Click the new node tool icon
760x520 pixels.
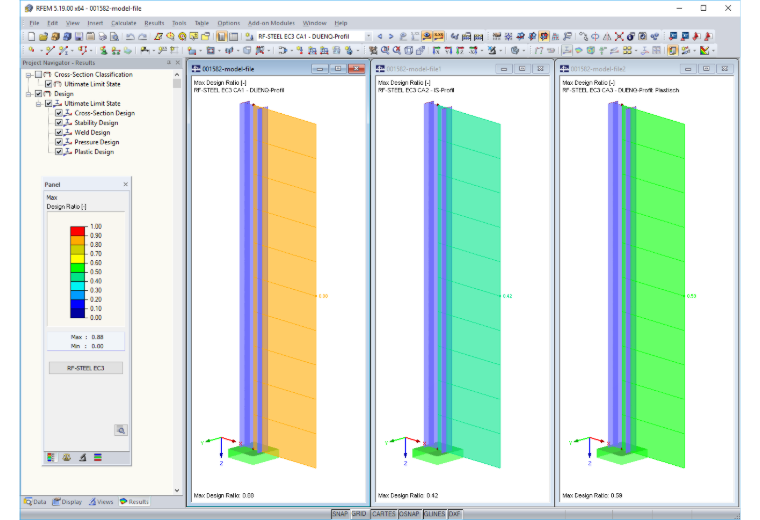32,50
